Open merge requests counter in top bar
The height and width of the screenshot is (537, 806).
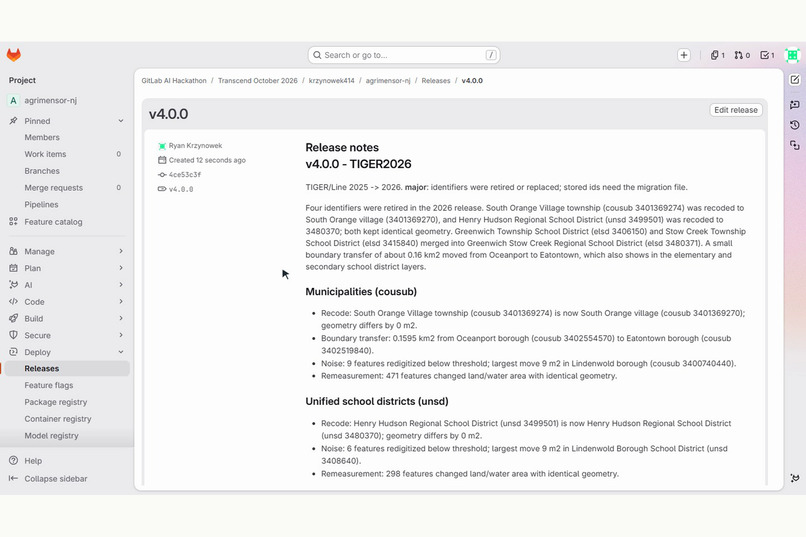point(742,55)
